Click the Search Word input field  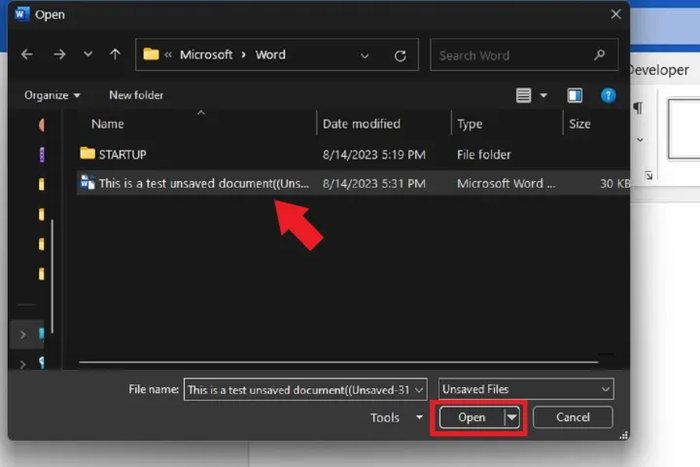(510, 55)
